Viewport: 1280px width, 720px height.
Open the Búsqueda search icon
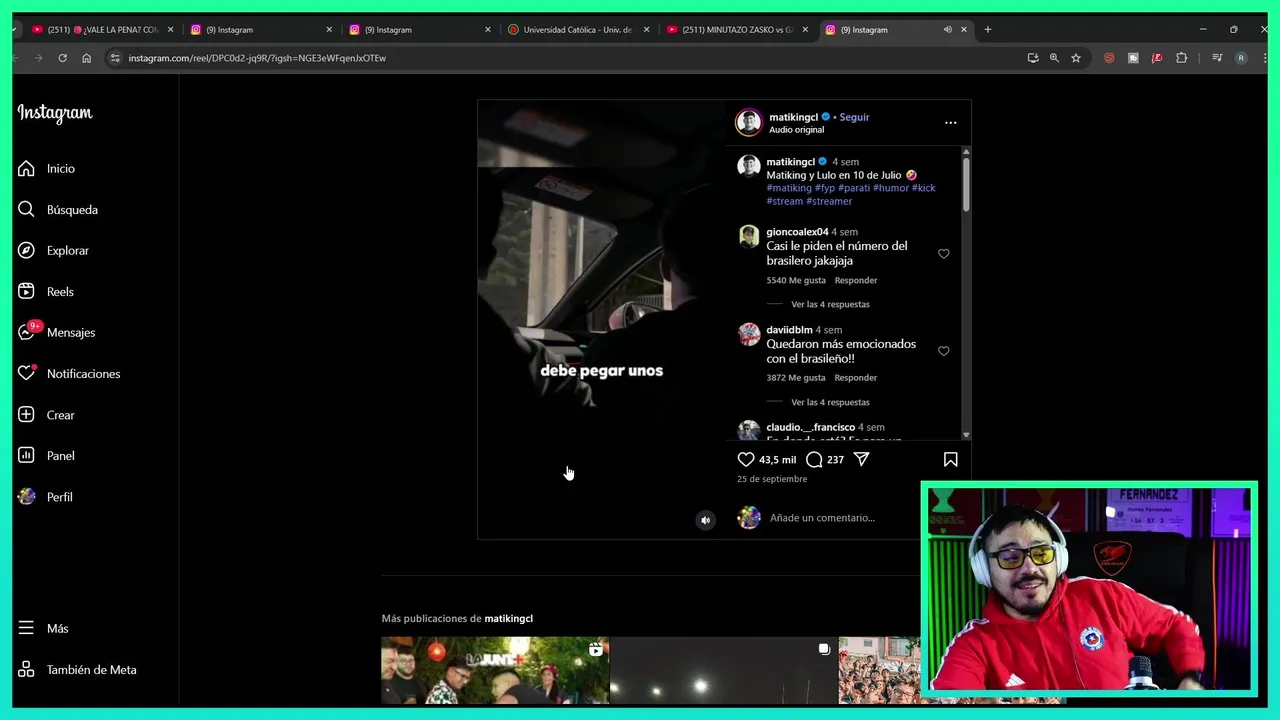coord(26,209)
